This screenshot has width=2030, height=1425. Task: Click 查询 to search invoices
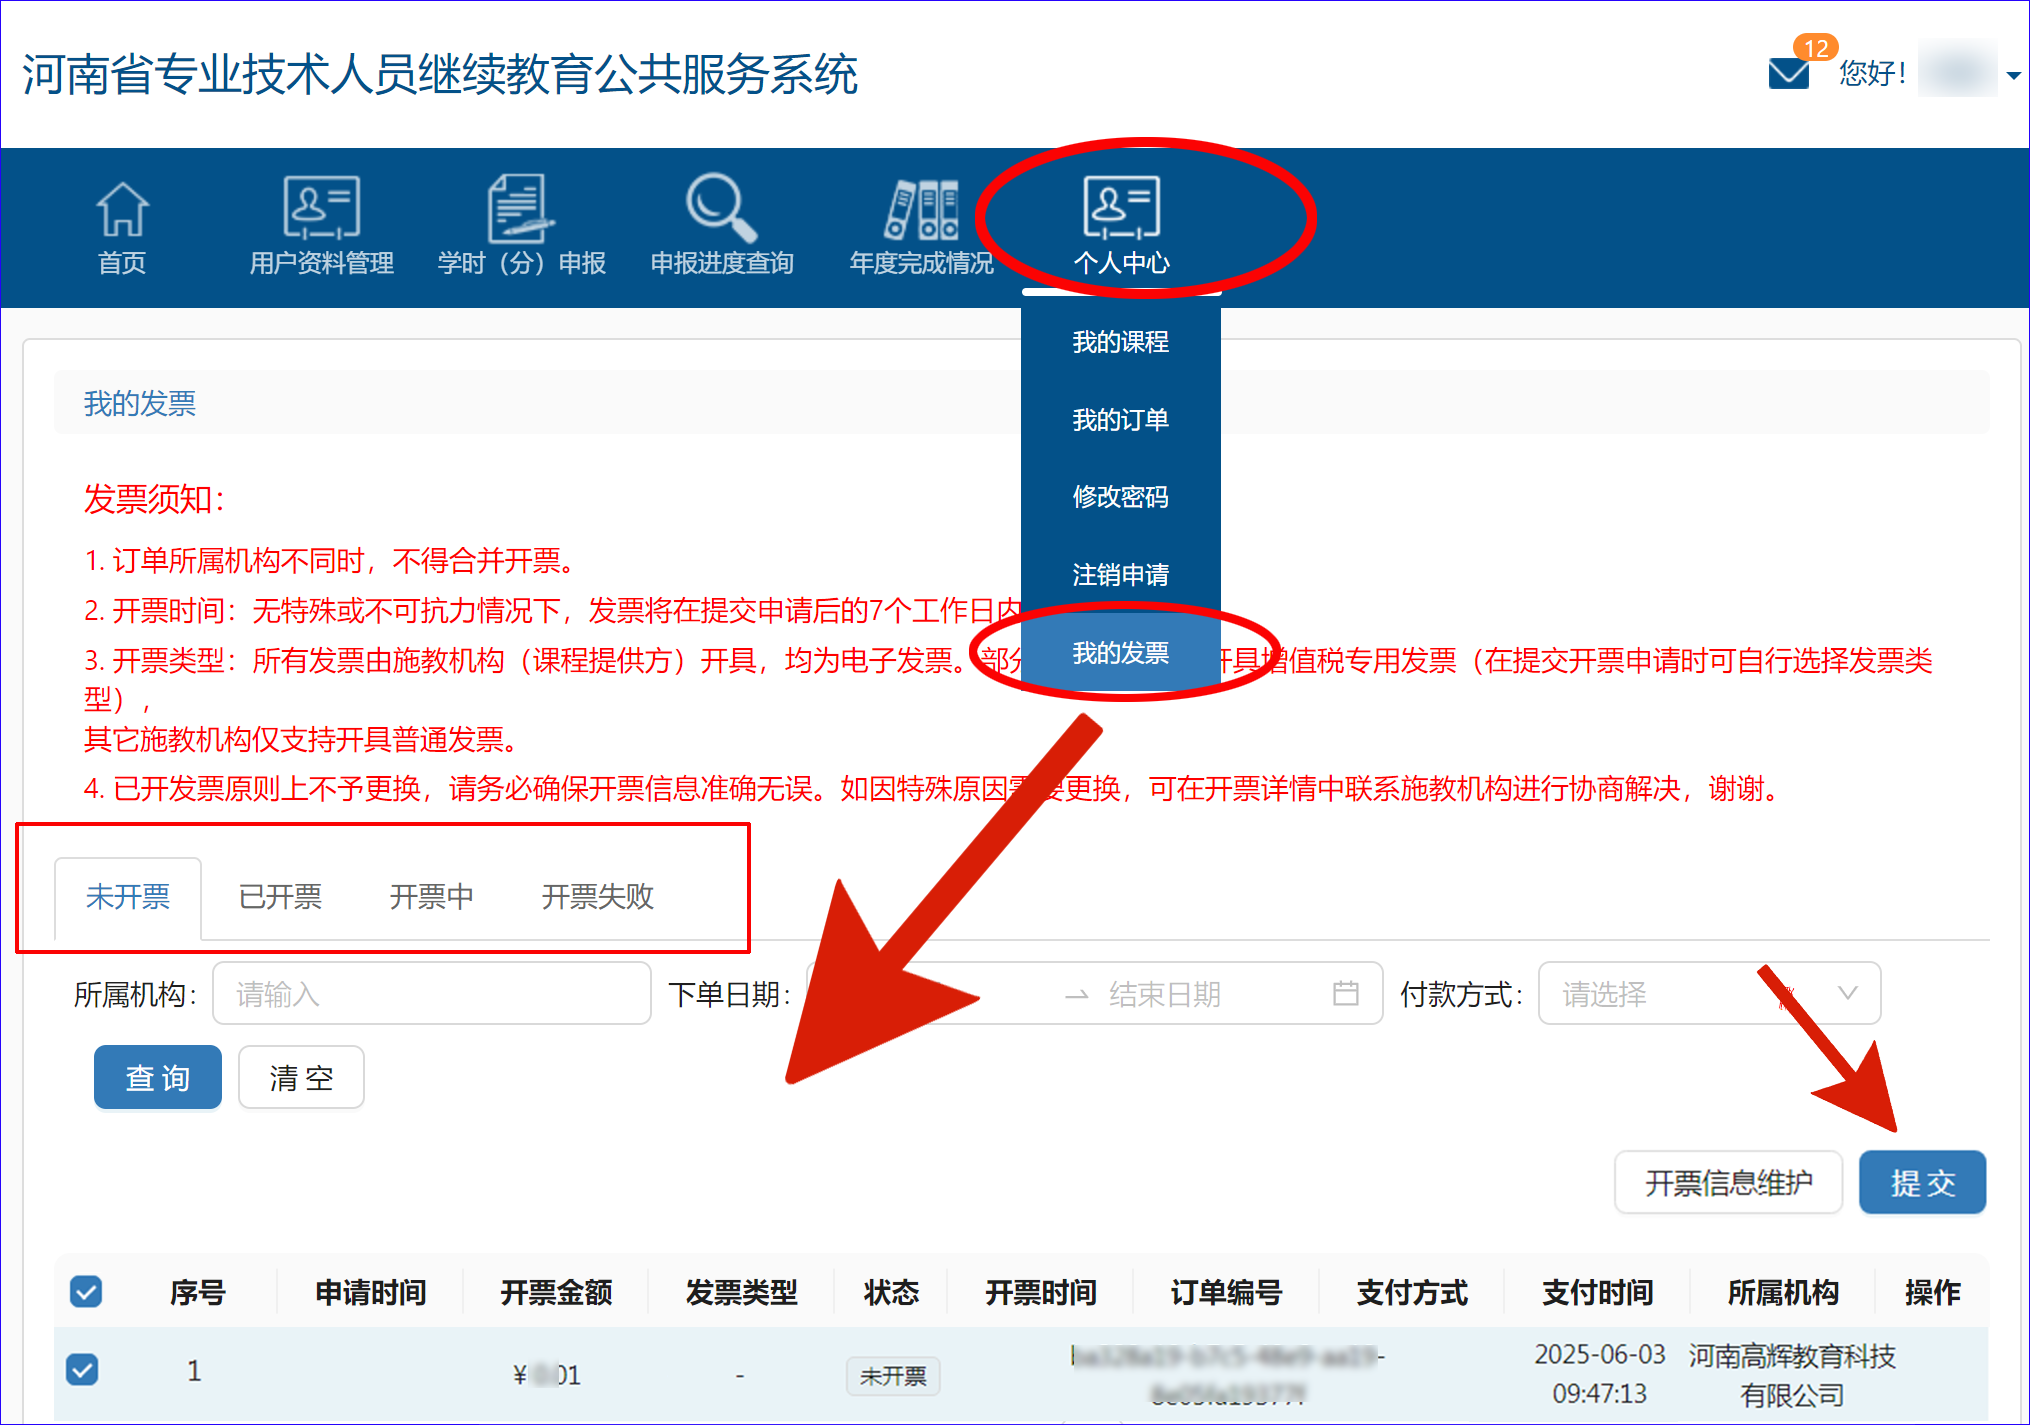click(x=157, y=1077)
